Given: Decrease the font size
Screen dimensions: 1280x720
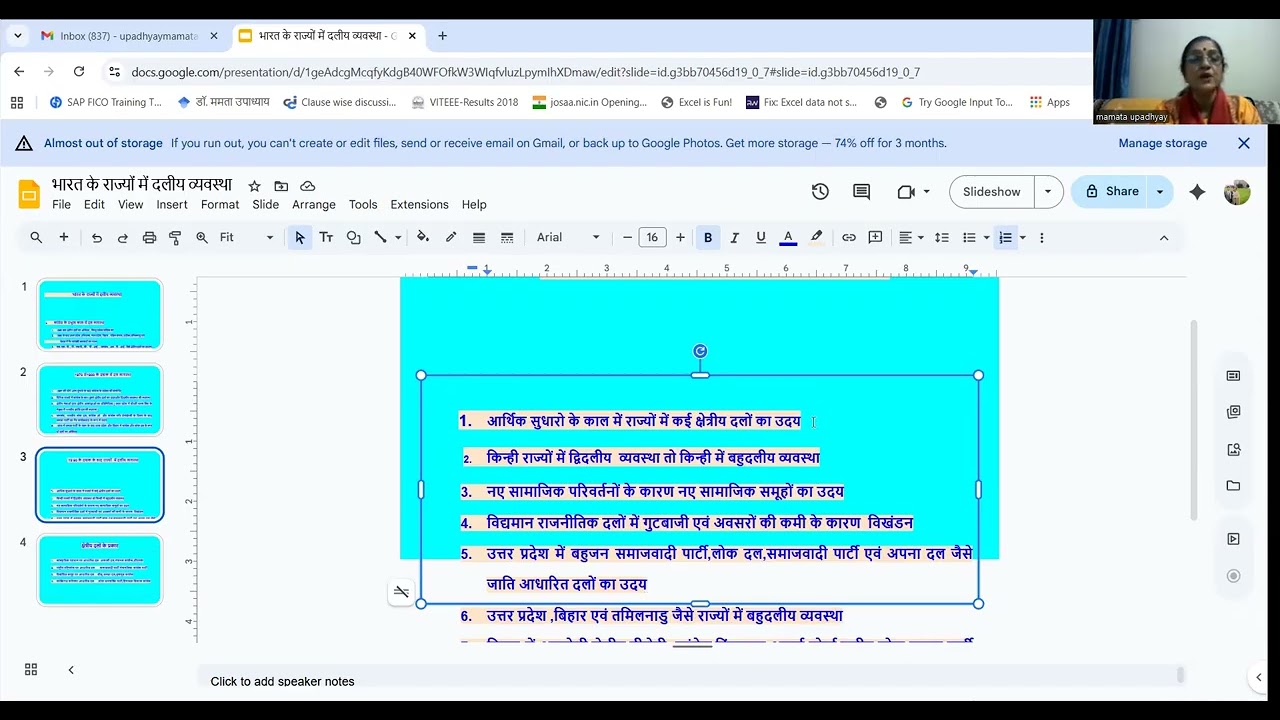Looking at the screenshot, I should pos(627,237).
